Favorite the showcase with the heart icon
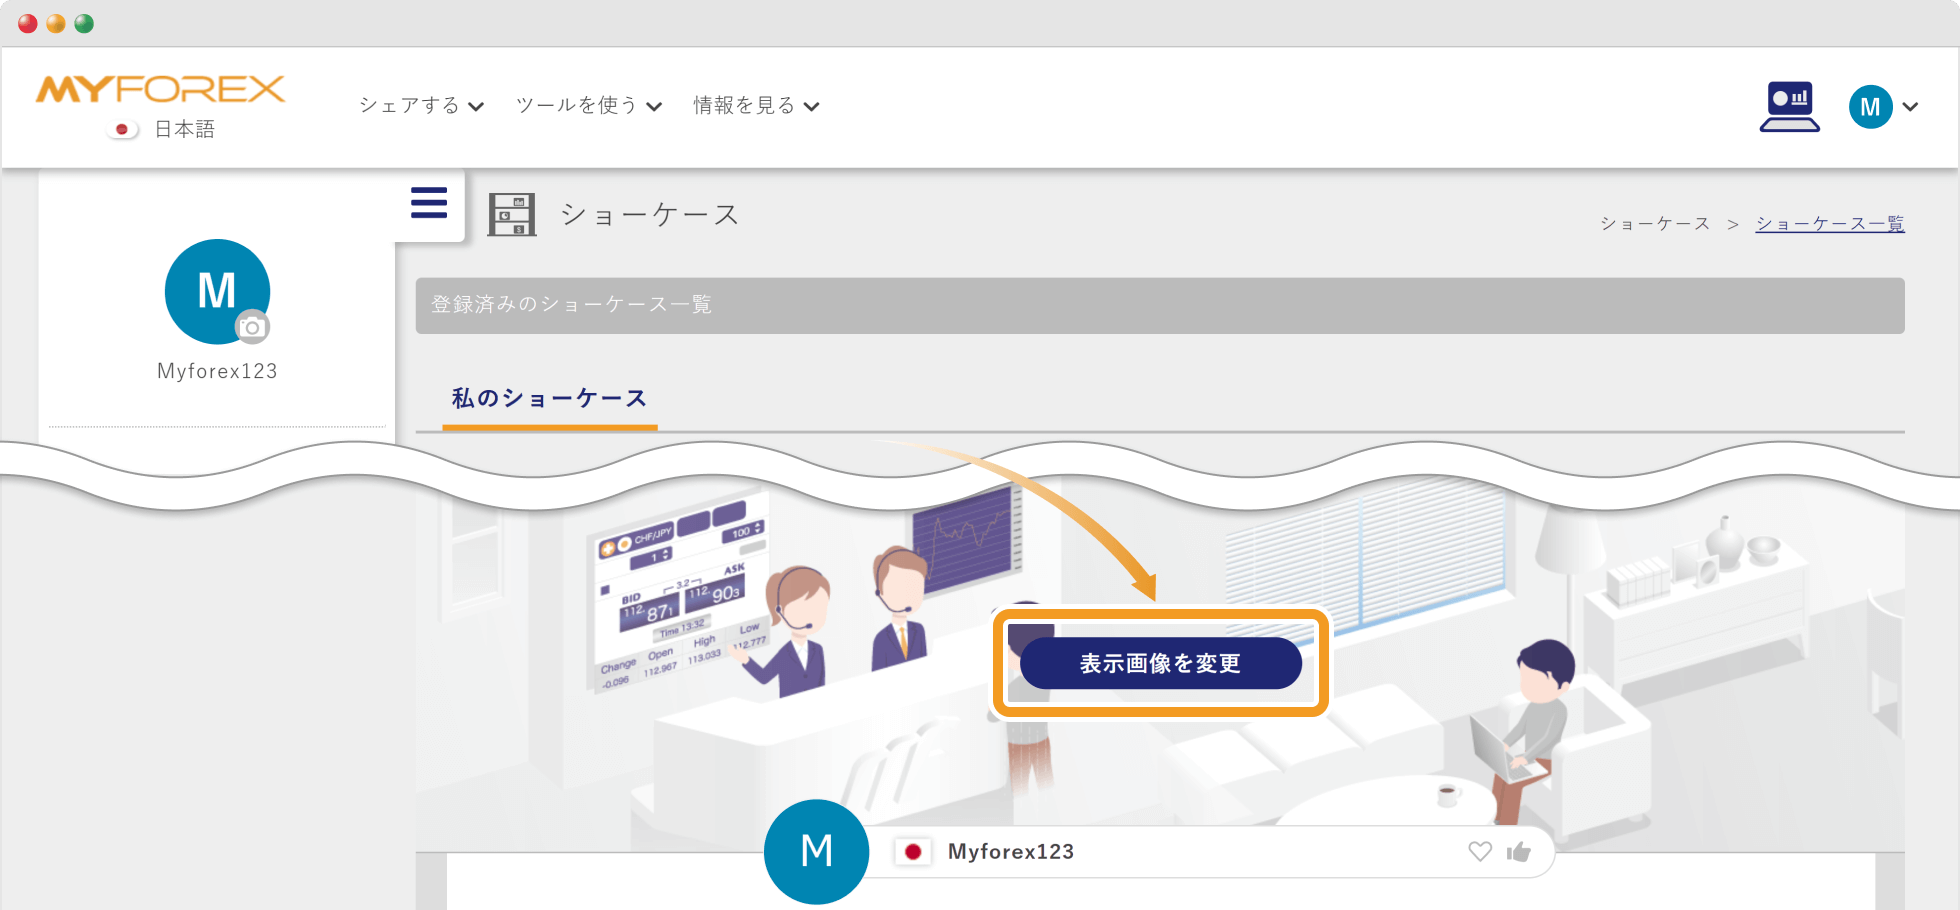This screenshot has height=910, width=1960. [x=1480, y=851]
